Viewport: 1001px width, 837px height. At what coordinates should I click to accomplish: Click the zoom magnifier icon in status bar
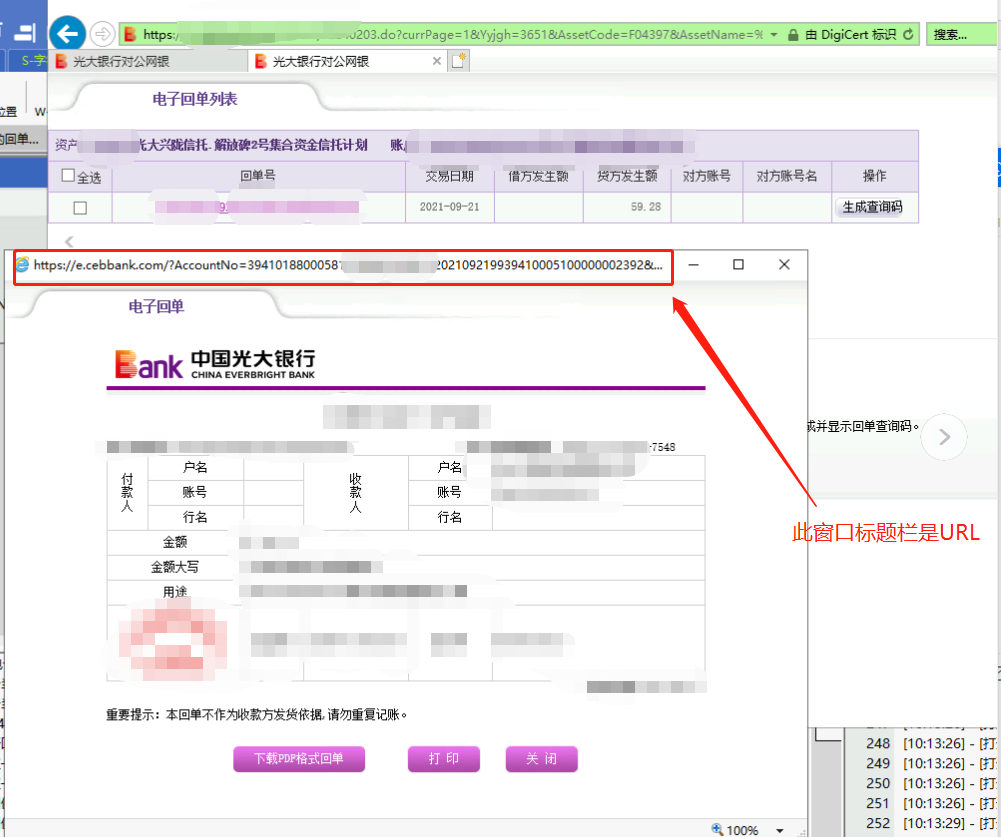pos(717,829)
